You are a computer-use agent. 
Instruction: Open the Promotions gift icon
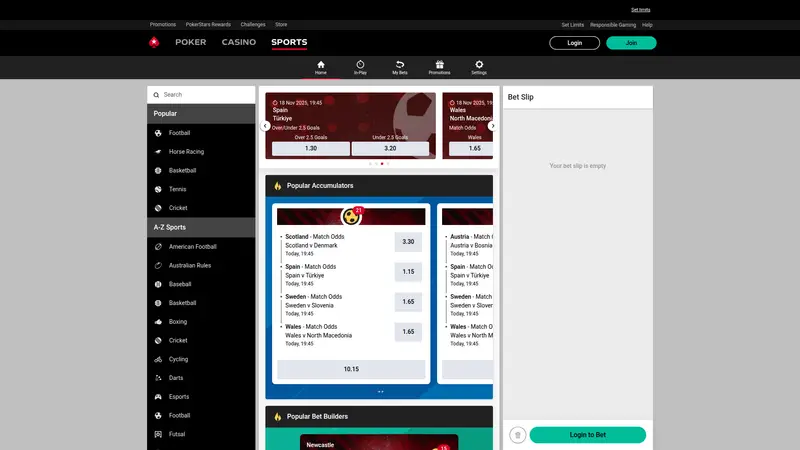click(439, 65)
